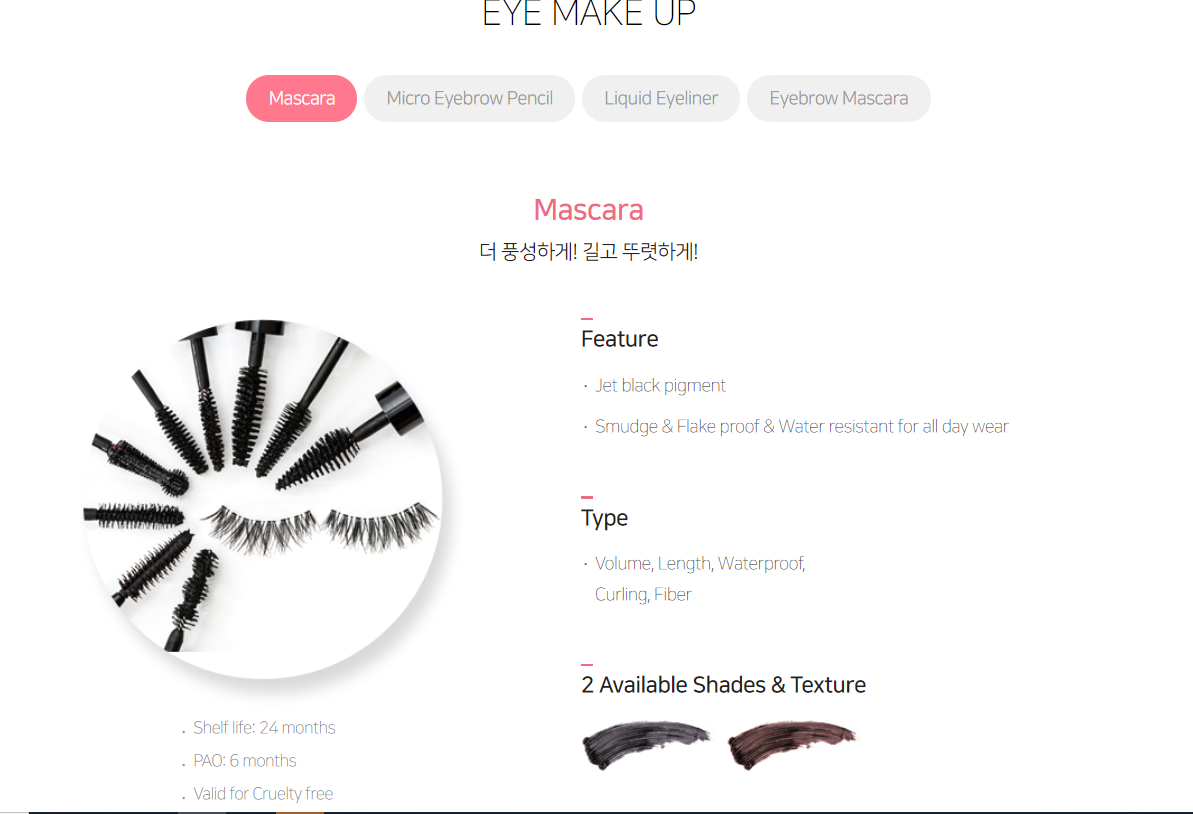Open the Liquid Eyeliner tab

coord(660,98)
